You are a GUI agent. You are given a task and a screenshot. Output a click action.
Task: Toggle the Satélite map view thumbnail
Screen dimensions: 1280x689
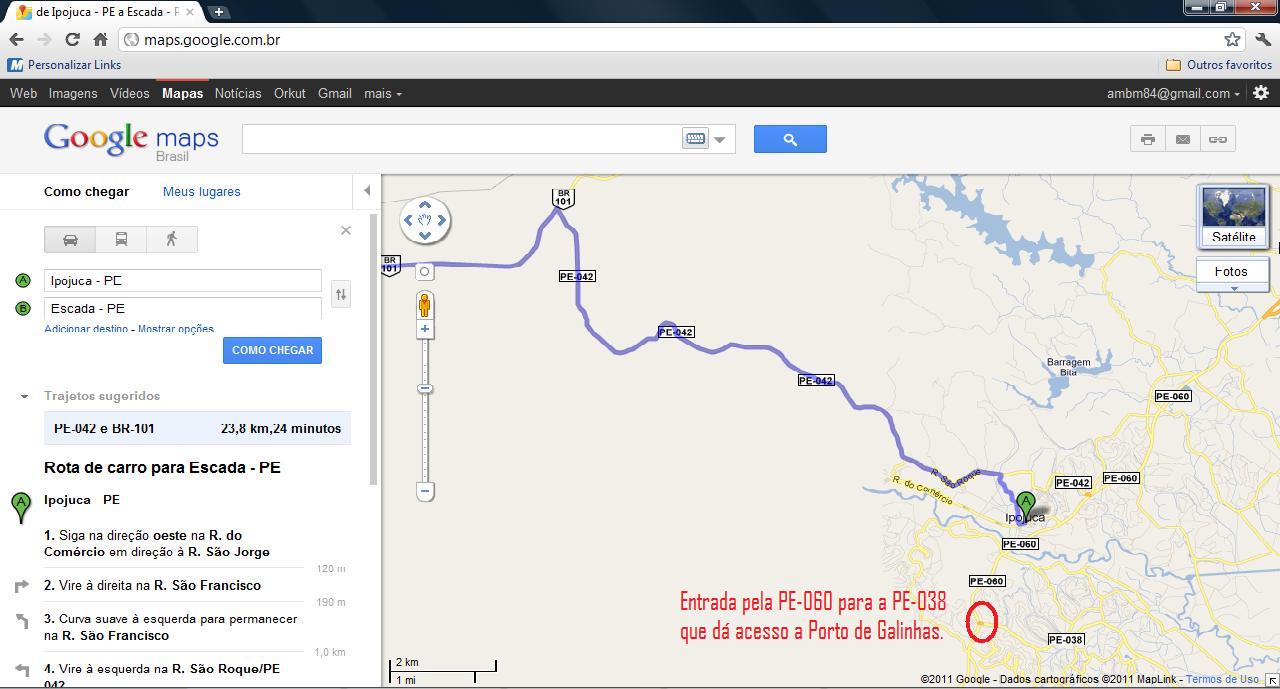(x=1233, y=215)
